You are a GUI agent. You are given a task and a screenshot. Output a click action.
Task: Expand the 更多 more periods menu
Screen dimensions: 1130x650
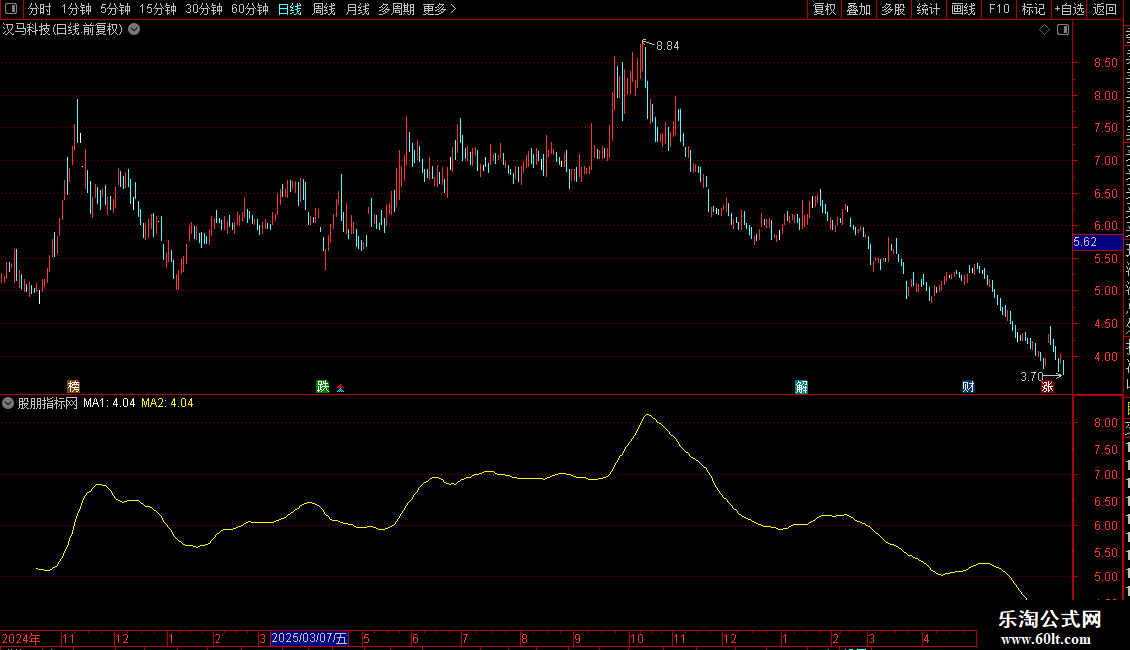point(440,9)
